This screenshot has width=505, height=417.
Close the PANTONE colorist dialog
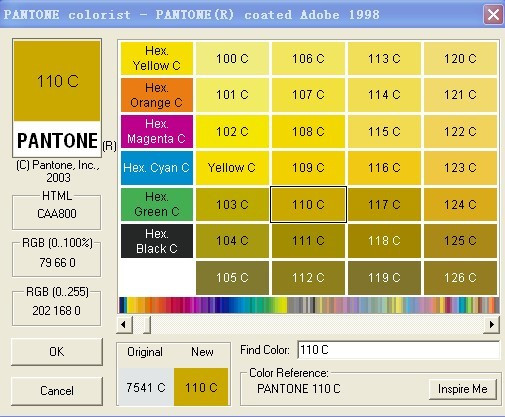point(493,15)
